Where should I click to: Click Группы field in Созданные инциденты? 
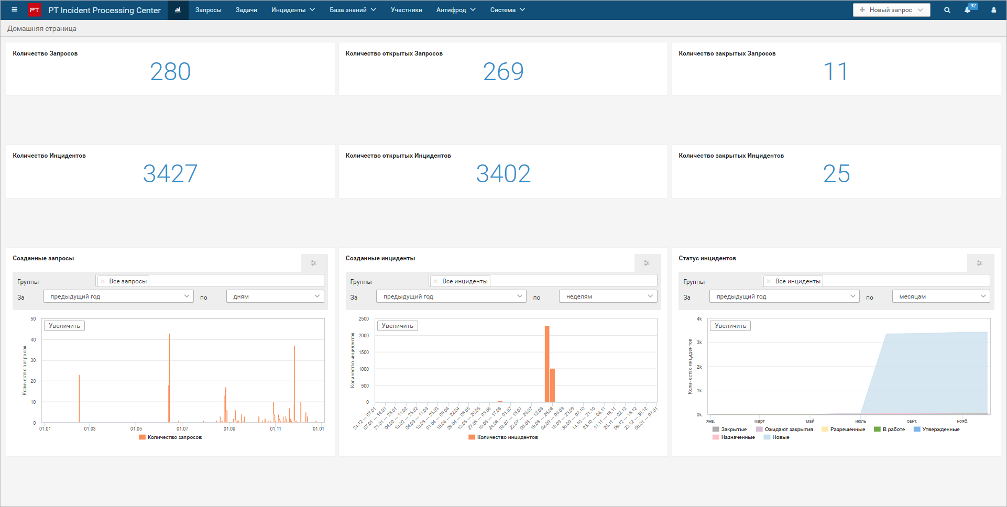543,281
